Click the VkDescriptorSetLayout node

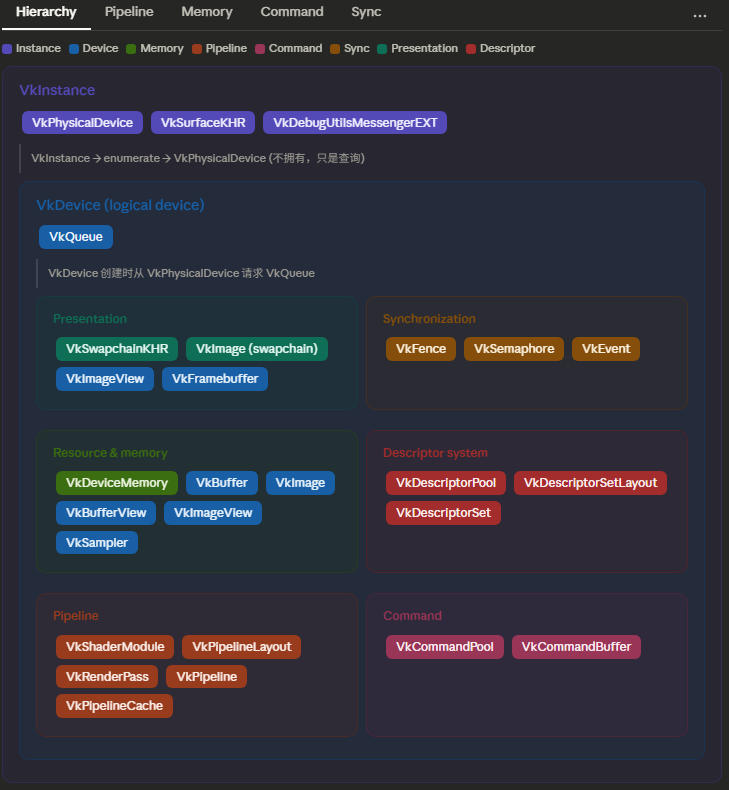[590, 483]
